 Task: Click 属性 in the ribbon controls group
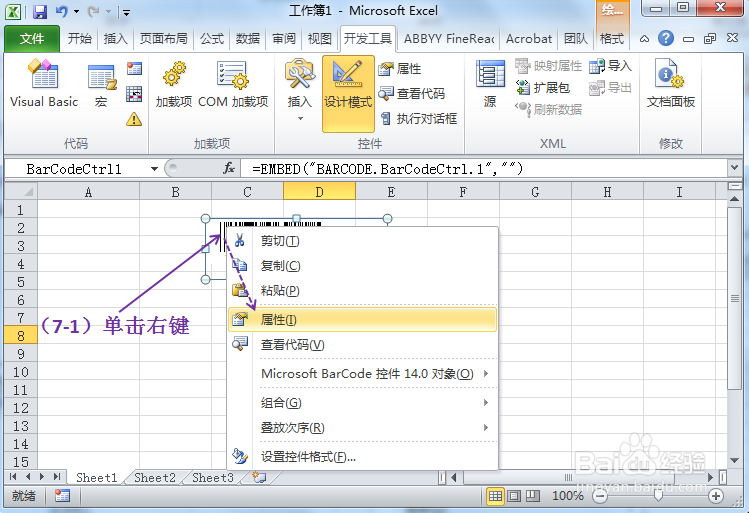[x=400, y=69]
